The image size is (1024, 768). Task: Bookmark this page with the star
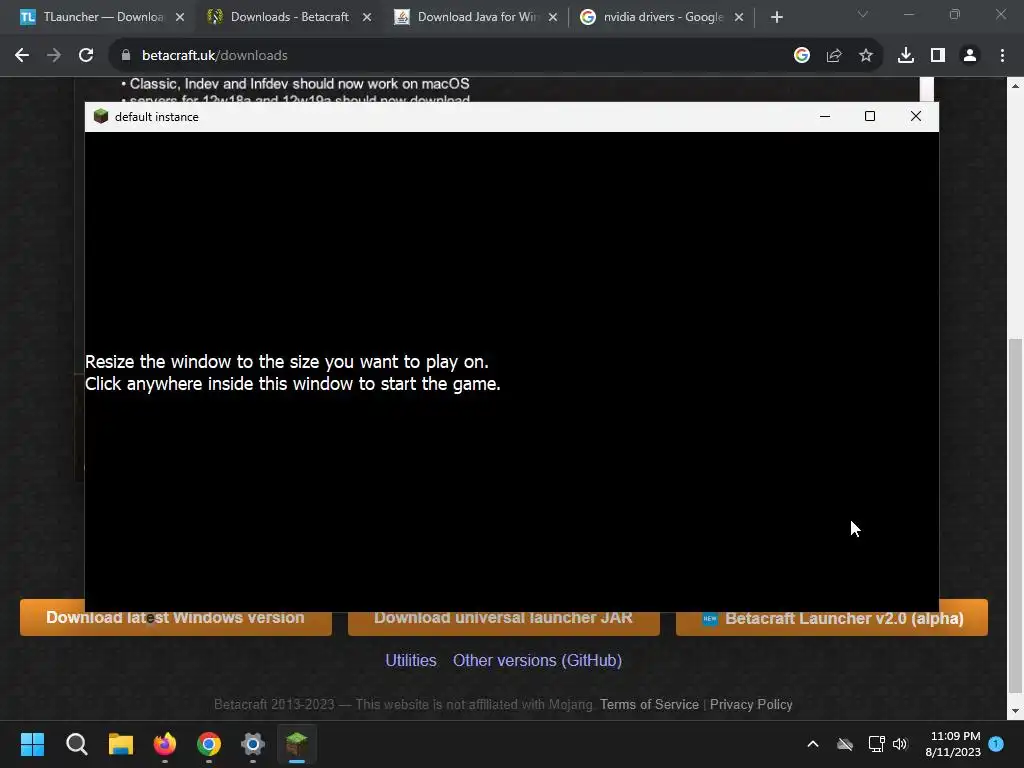click(866, 56)
